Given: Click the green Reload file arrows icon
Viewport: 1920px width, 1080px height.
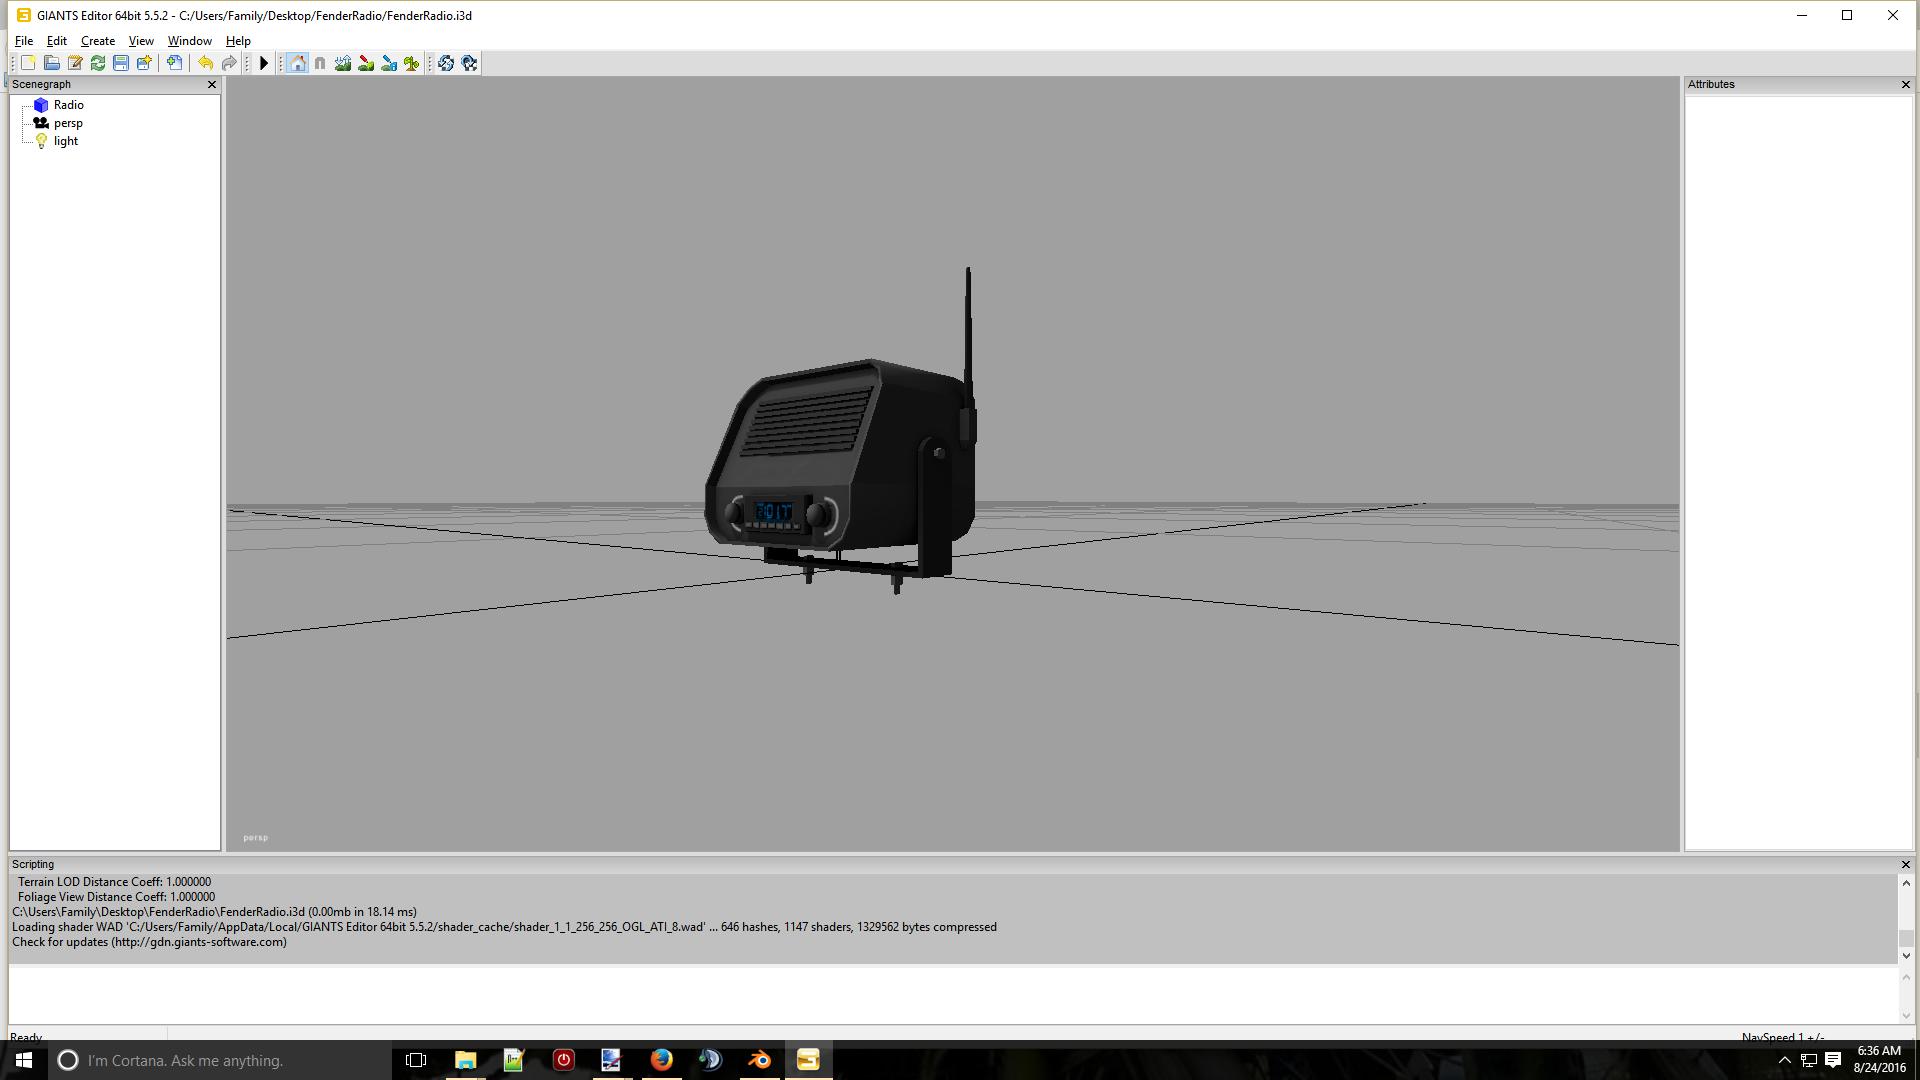Looking at the screenshot, I should [x=98, y=63].
